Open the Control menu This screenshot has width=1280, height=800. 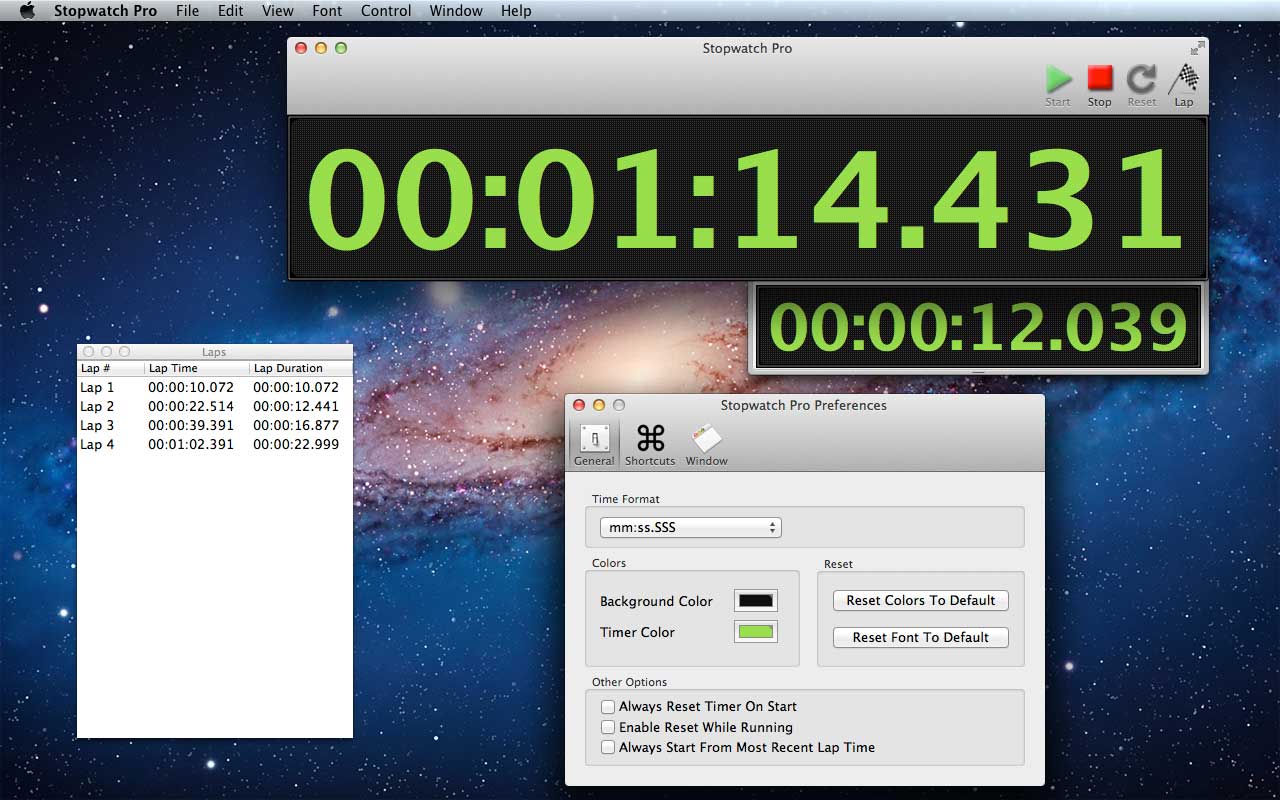click(x=385, y=11)
